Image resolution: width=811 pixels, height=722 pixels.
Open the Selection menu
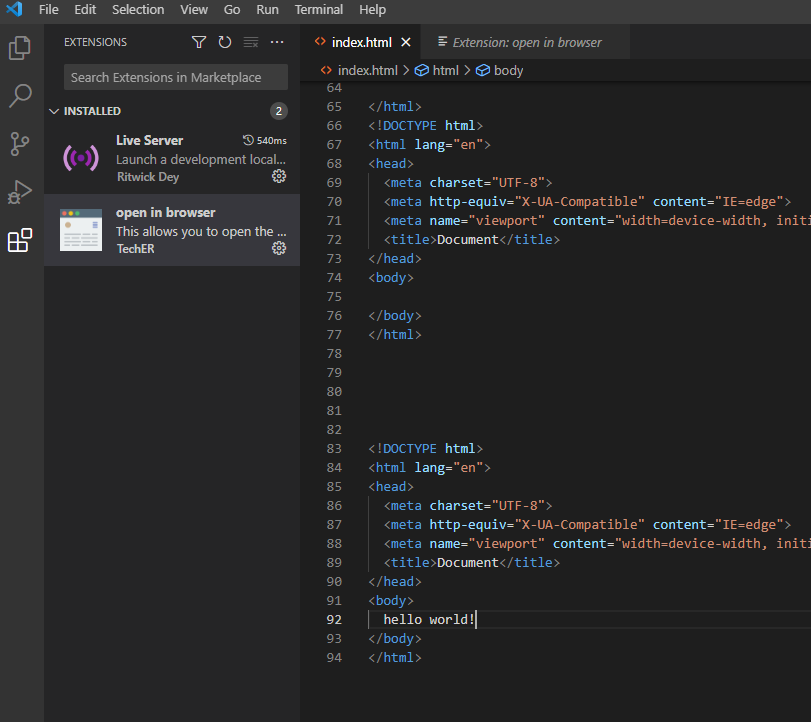pos(138,9)
